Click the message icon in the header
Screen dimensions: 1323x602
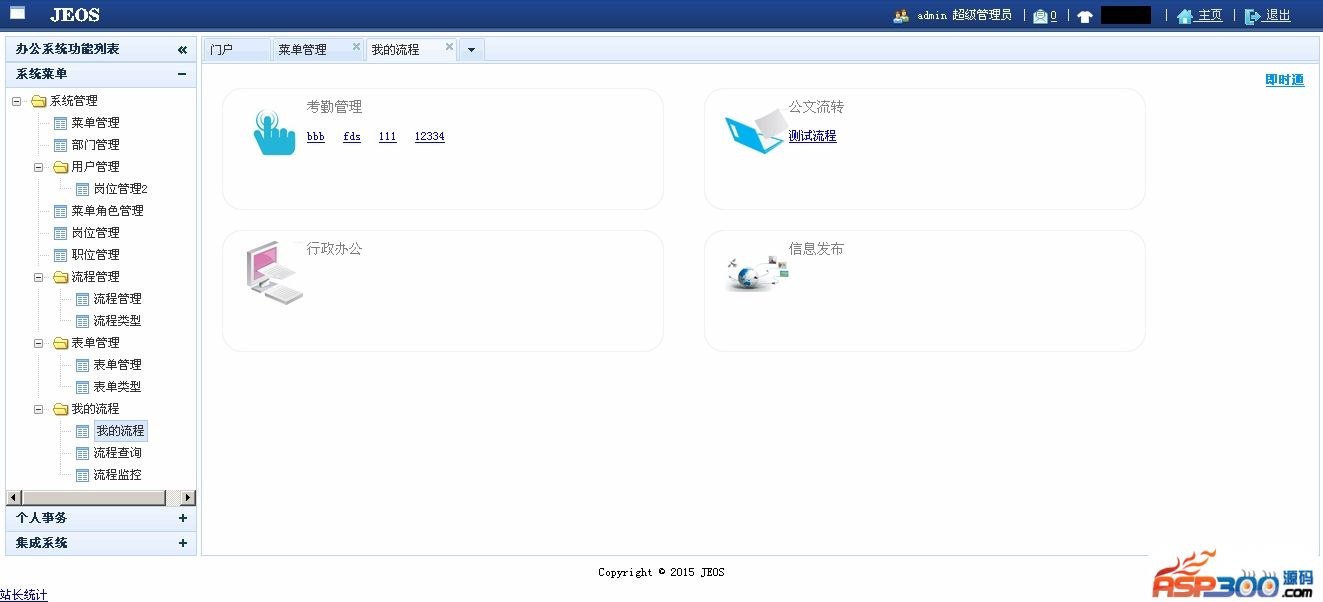pos(1040,16)
